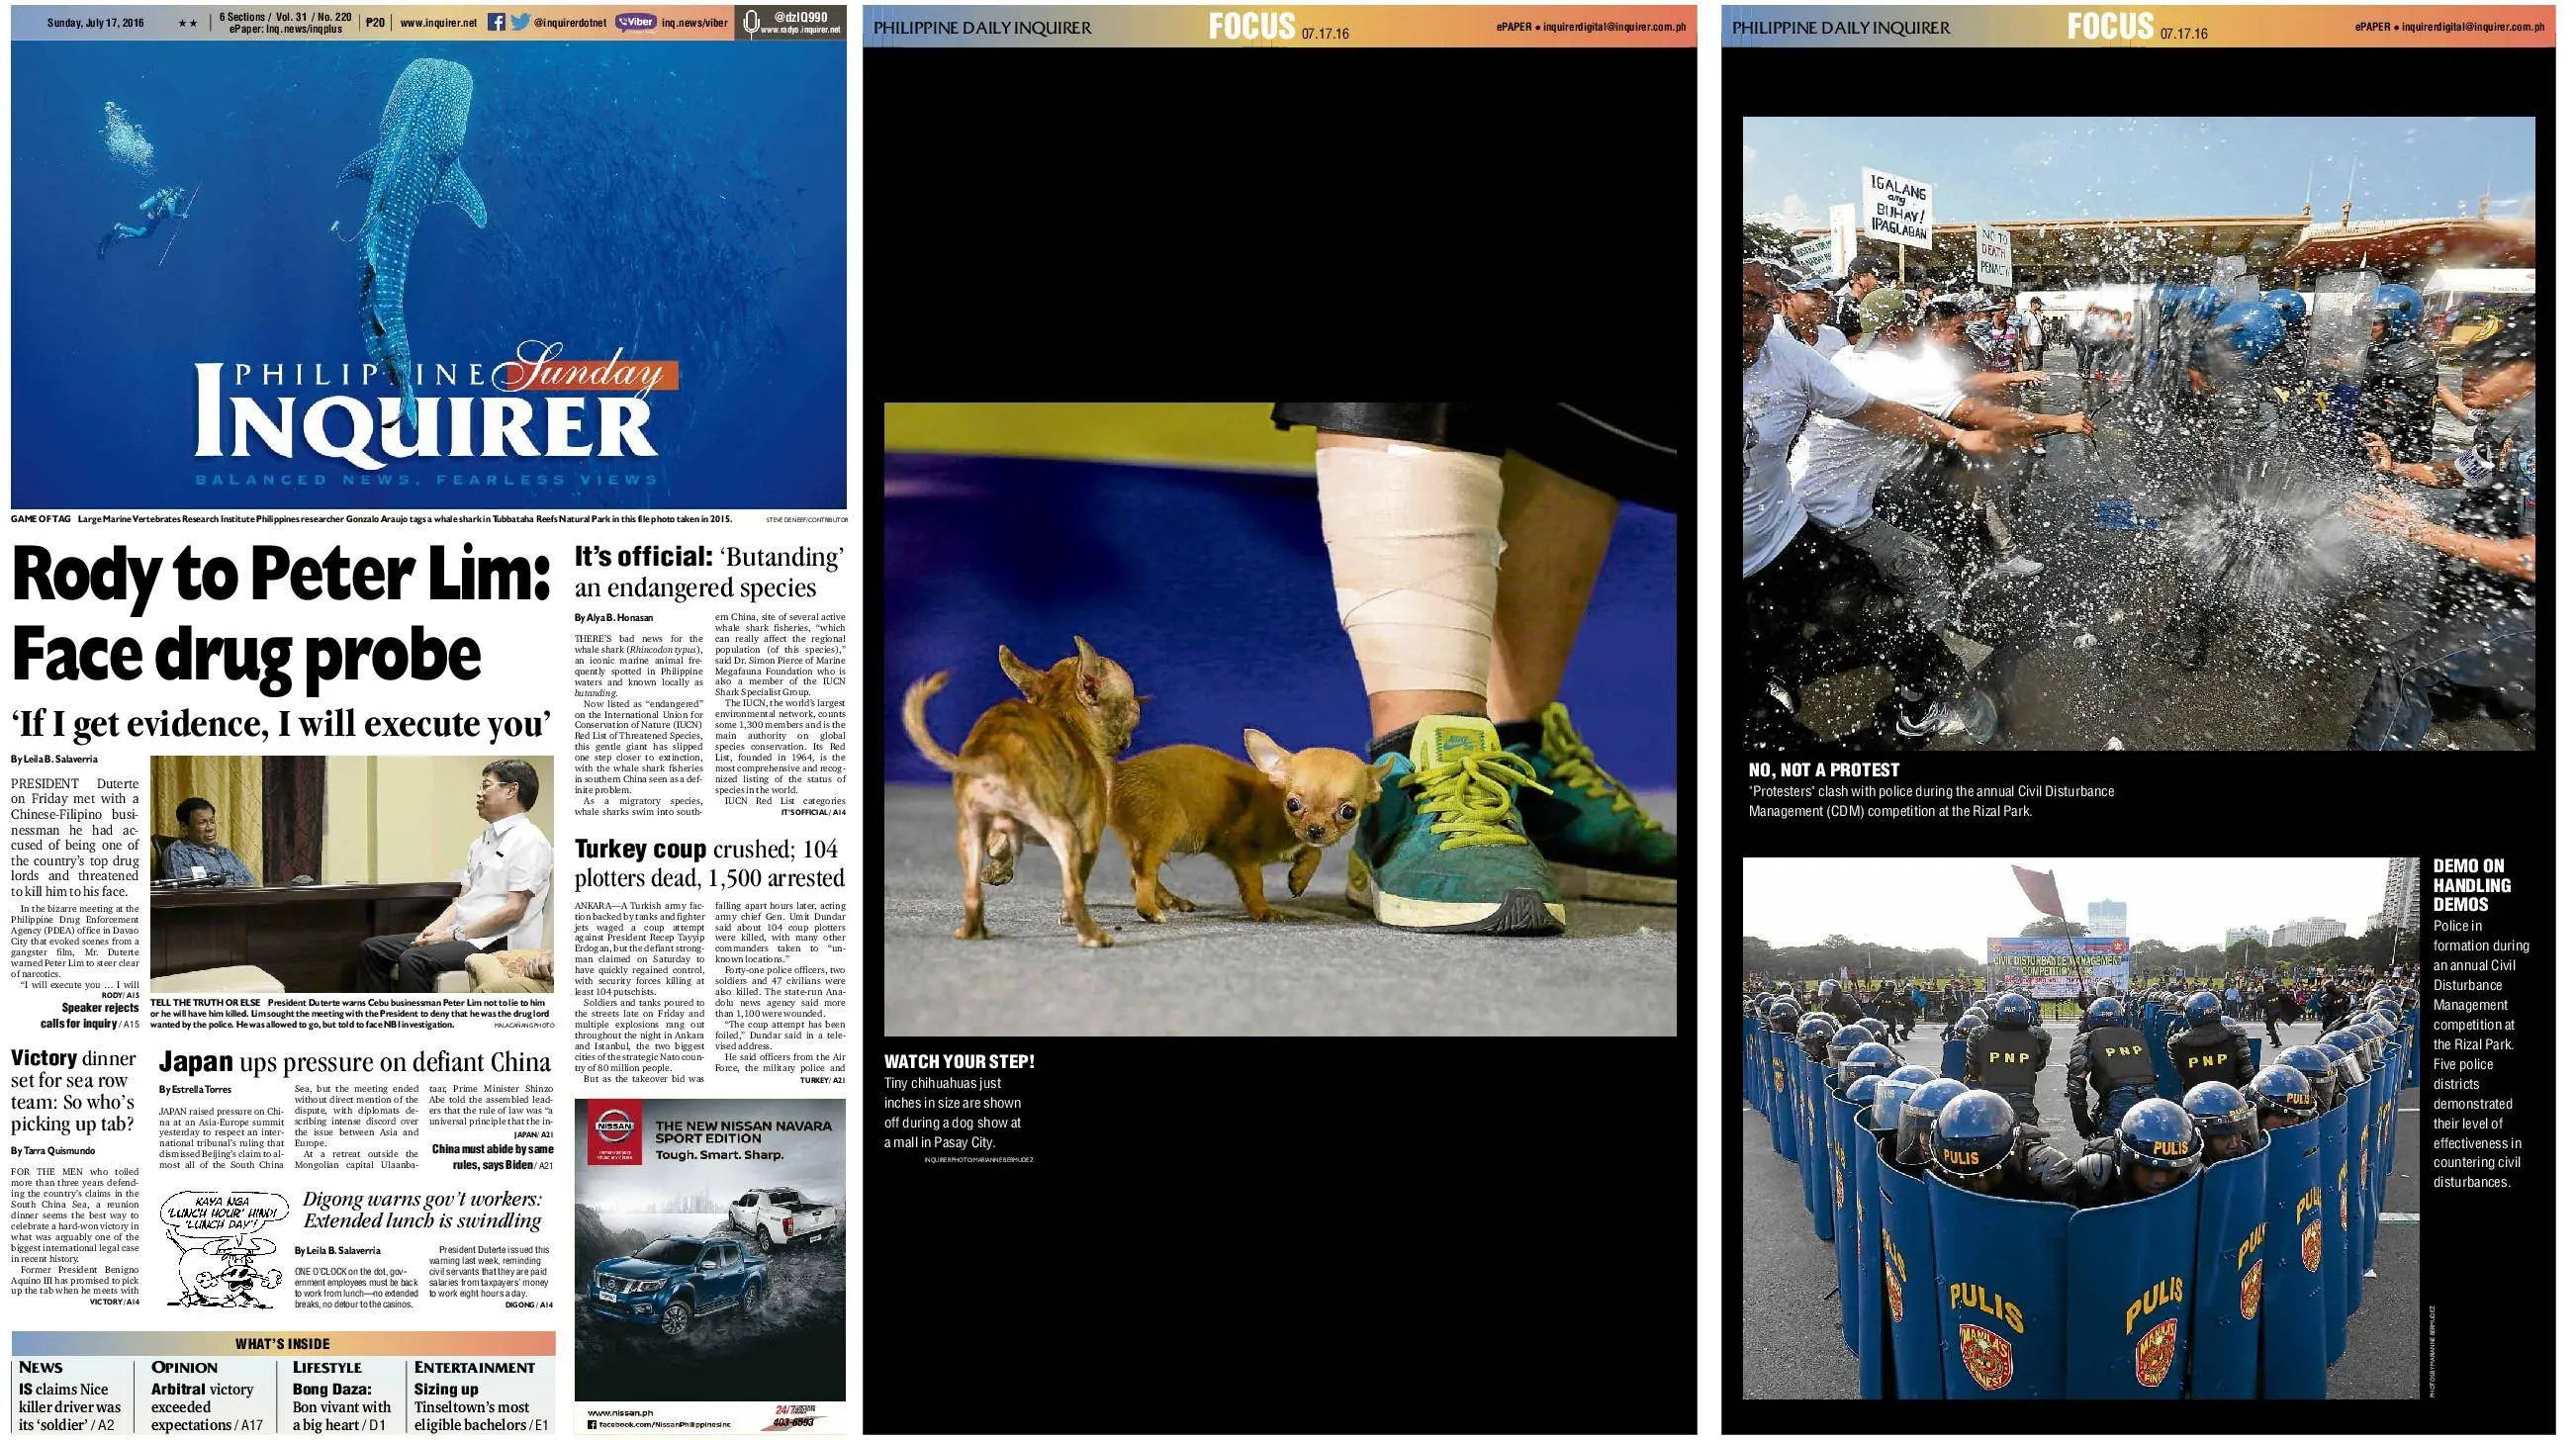Click the 'By Alya B. Honasan' byline
Screen dimensions: 2576x1440
click(613, 618)
